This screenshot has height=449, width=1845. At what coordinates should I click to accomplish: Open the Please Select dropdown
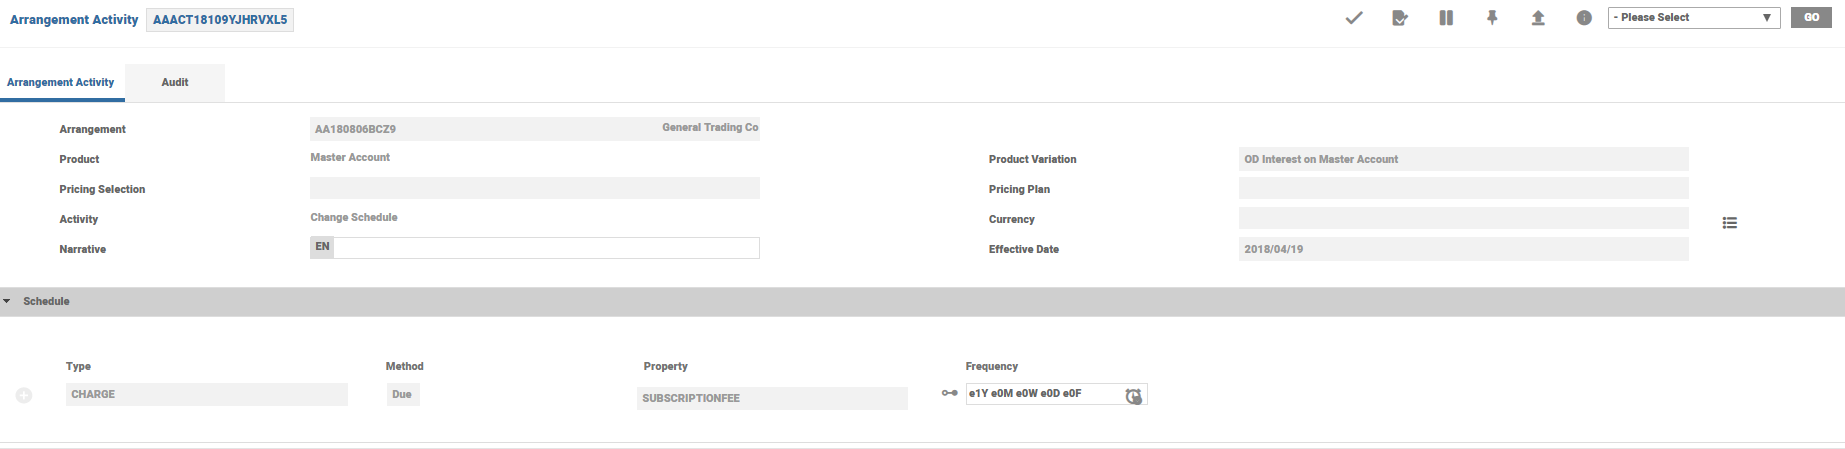(1693, 18)
